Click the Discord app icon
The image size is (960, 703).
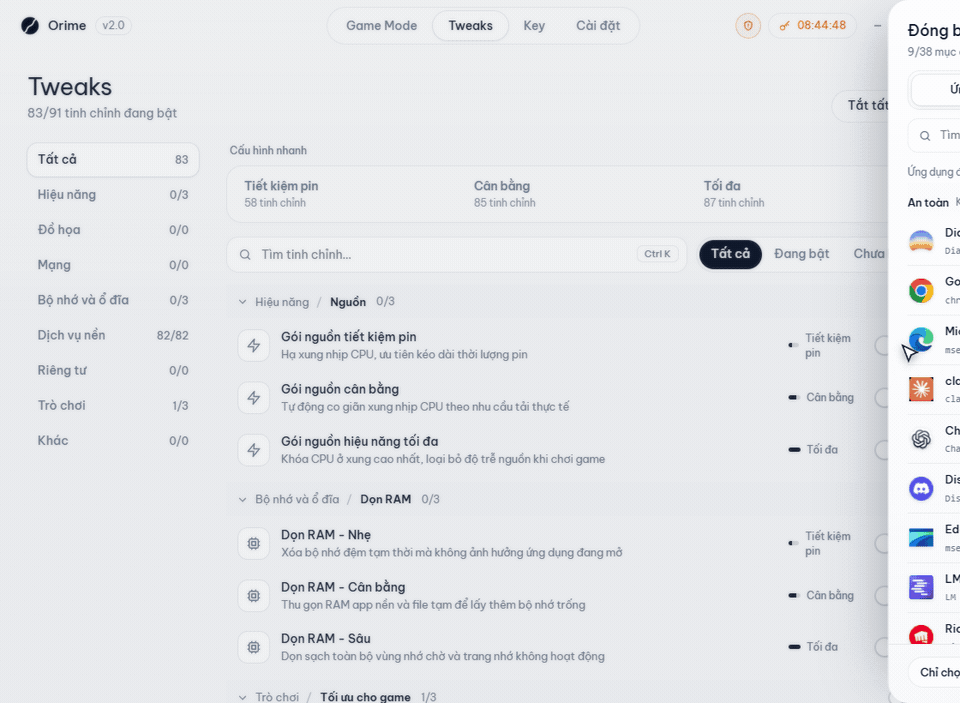[x=921, y=488]
